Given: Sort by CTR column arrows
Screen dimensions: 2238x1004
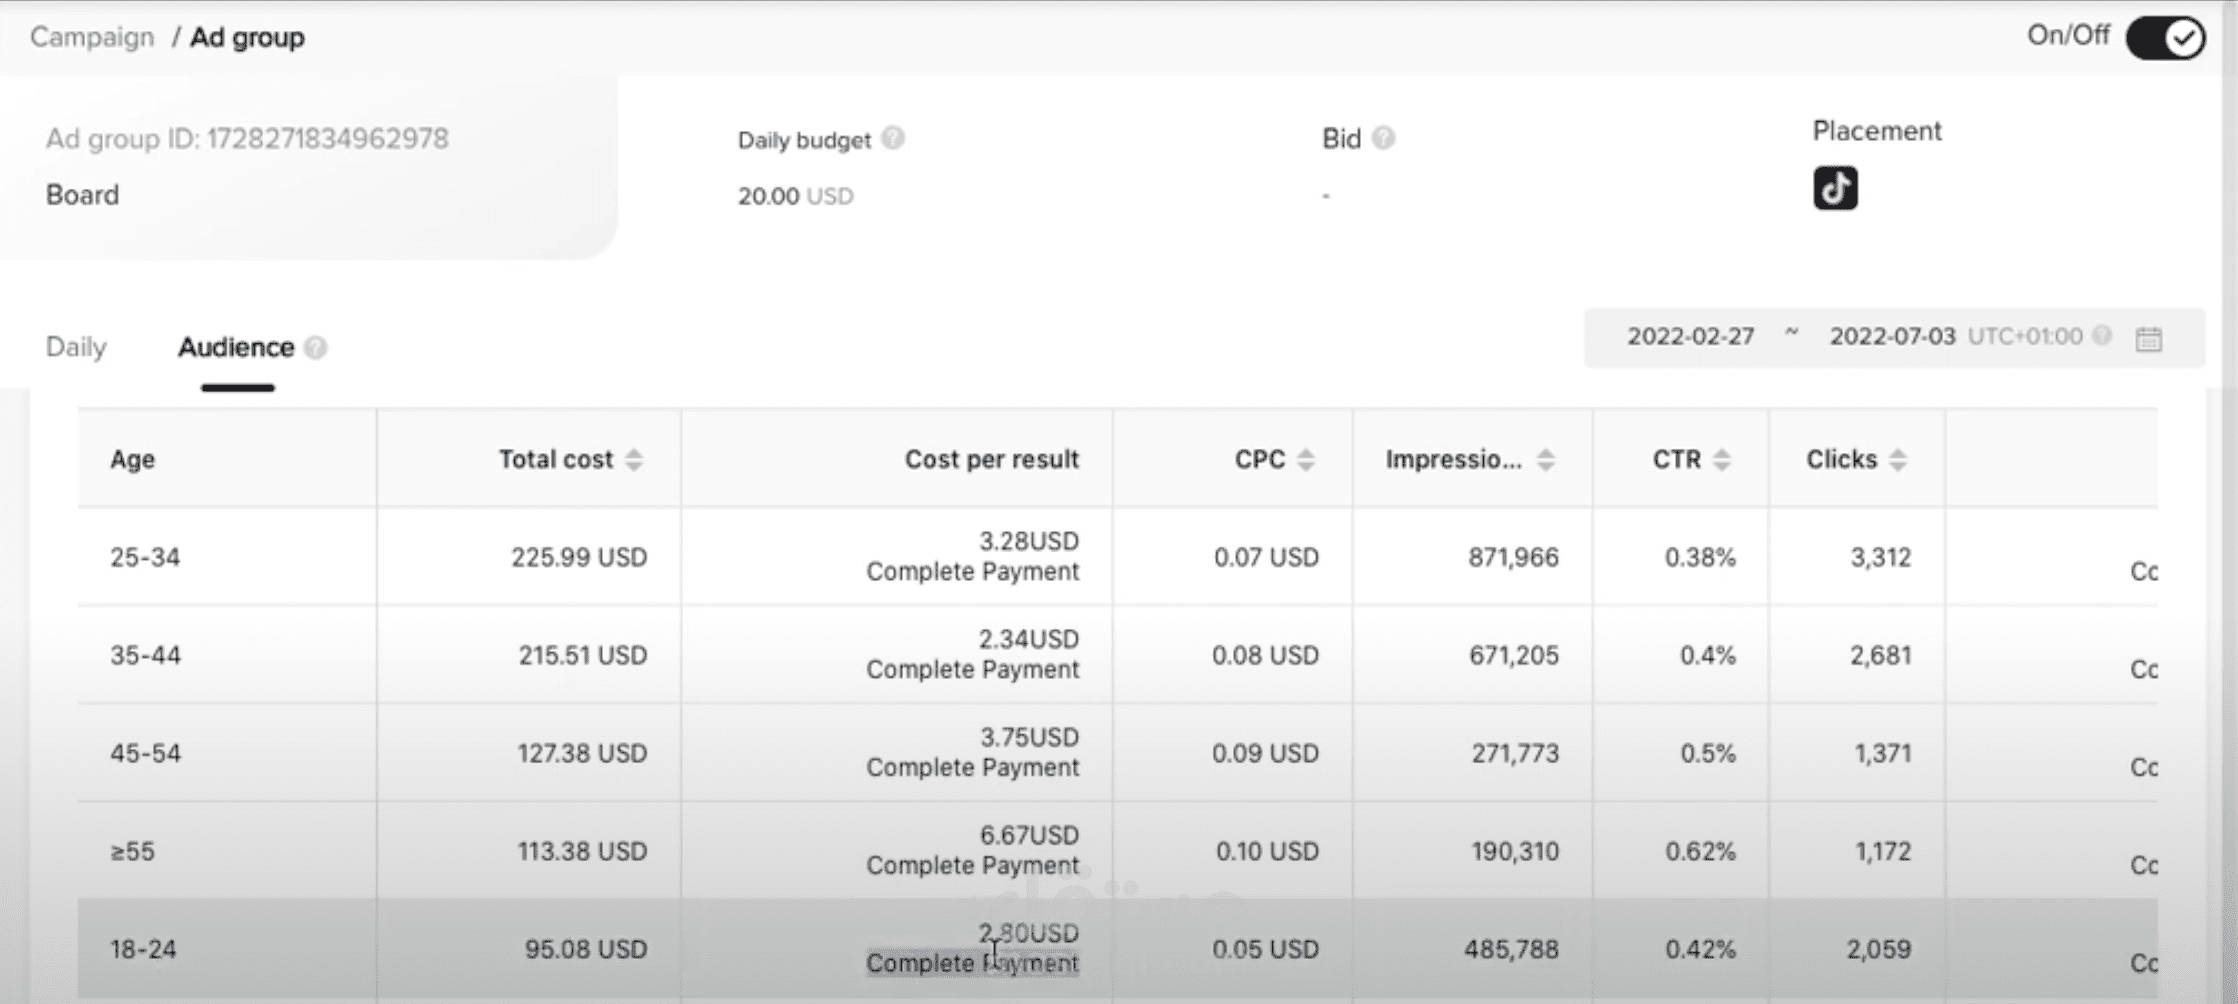Looking at the screenshot, I should point(1722,459).
